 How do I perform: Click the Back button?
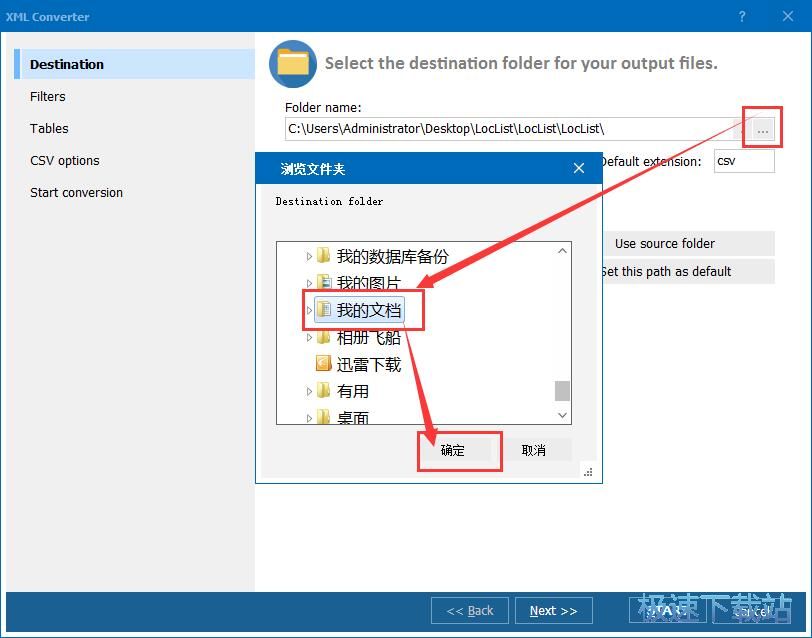pyautogui.click(x=470, y=611)
